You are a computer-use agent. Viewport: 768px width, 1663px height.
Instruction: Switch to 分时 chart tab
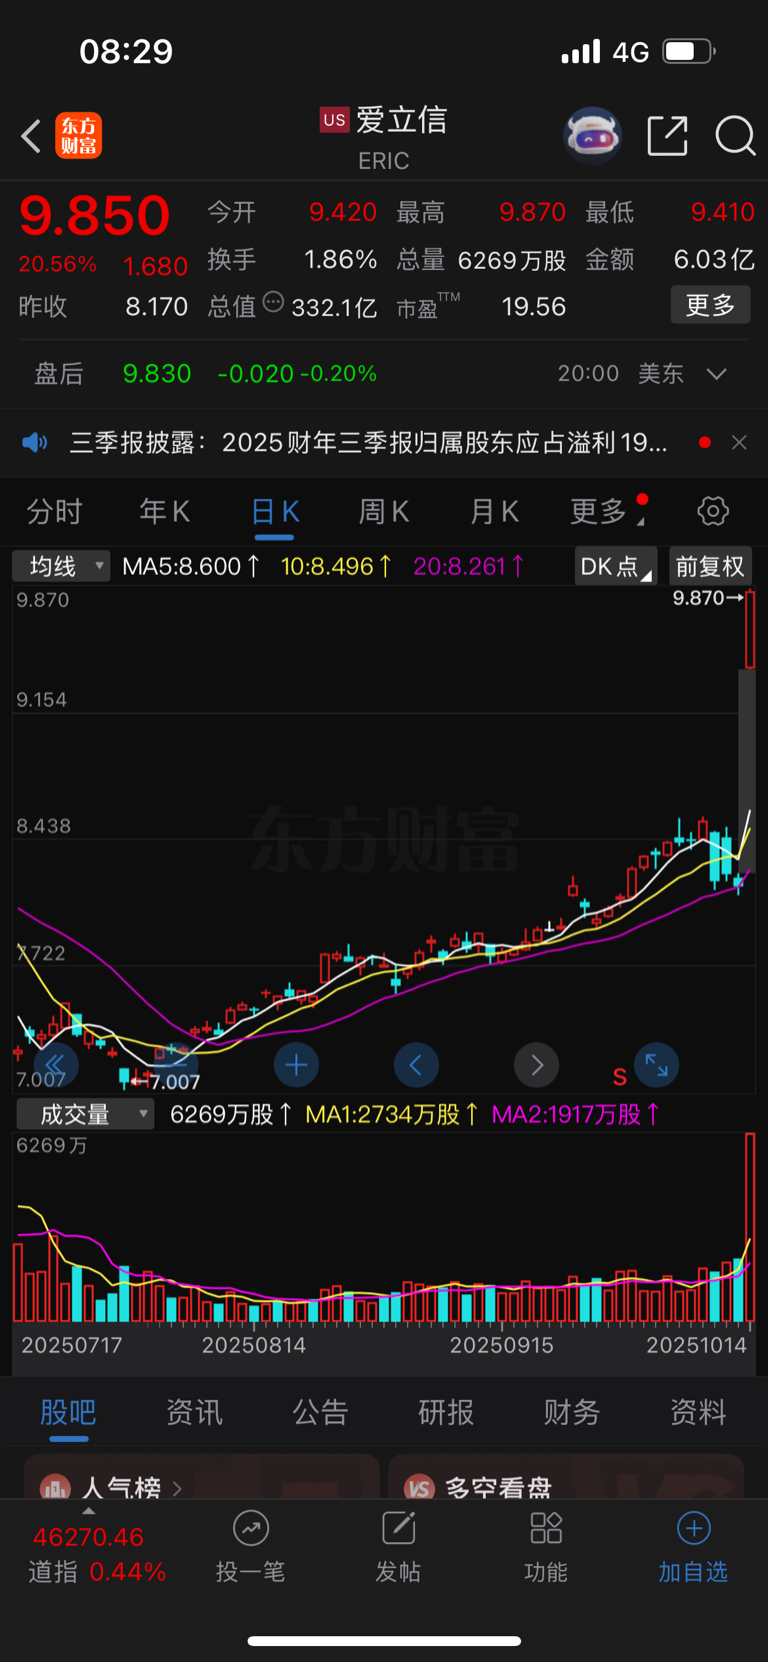click(x=54, y=511)
